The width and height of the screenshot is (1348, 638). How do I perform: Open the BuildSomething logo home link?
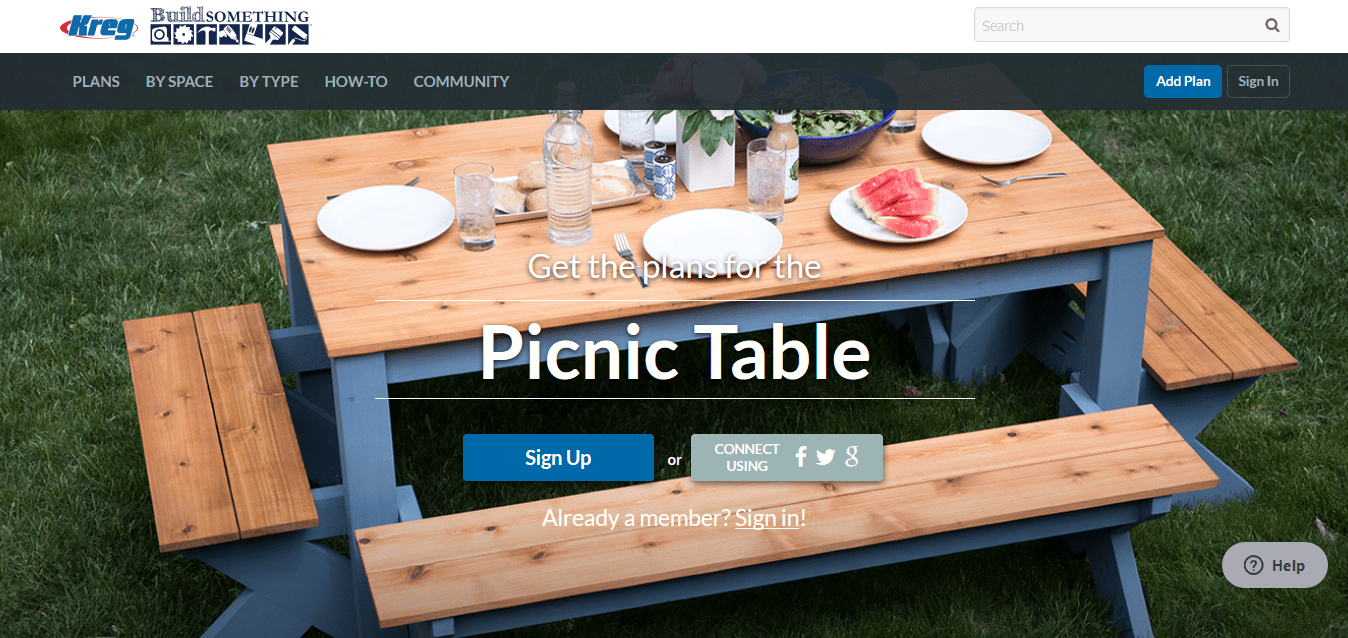[230, 26]
